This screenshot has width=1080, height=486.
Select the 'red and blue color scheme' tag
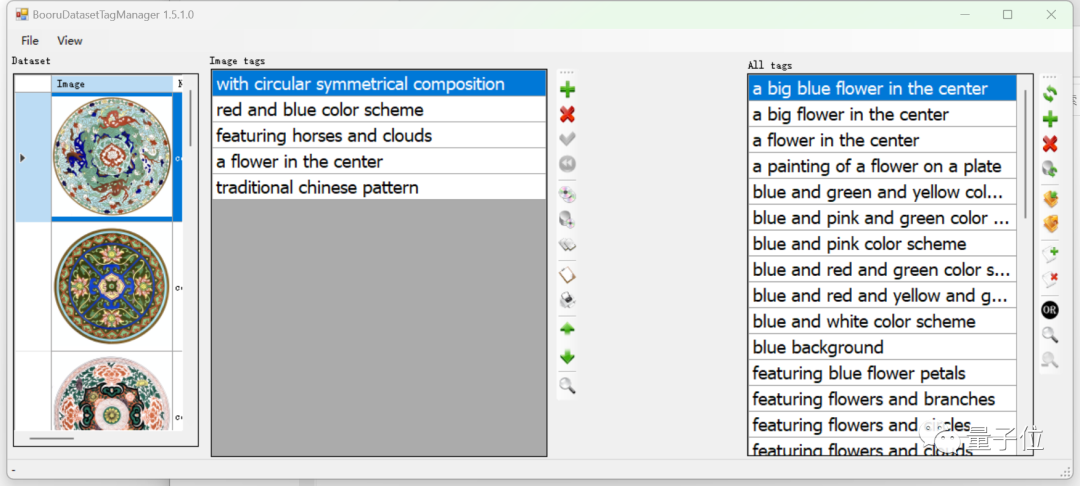point(320,110)
